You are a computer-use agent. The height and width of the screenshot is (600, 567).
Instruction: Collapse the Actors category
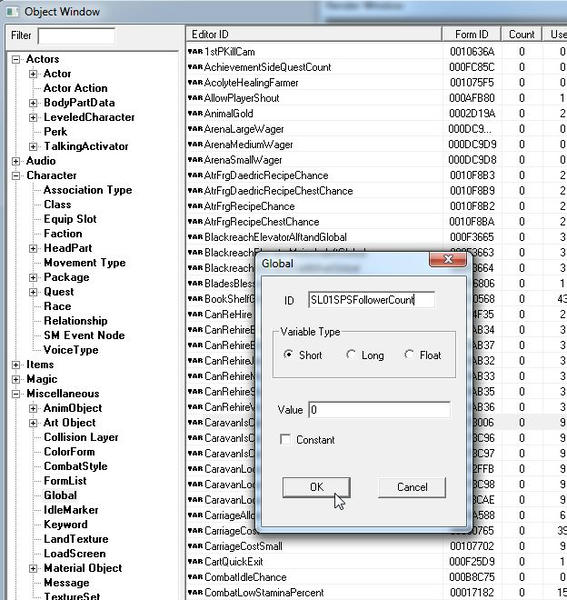tap(16, 59)
